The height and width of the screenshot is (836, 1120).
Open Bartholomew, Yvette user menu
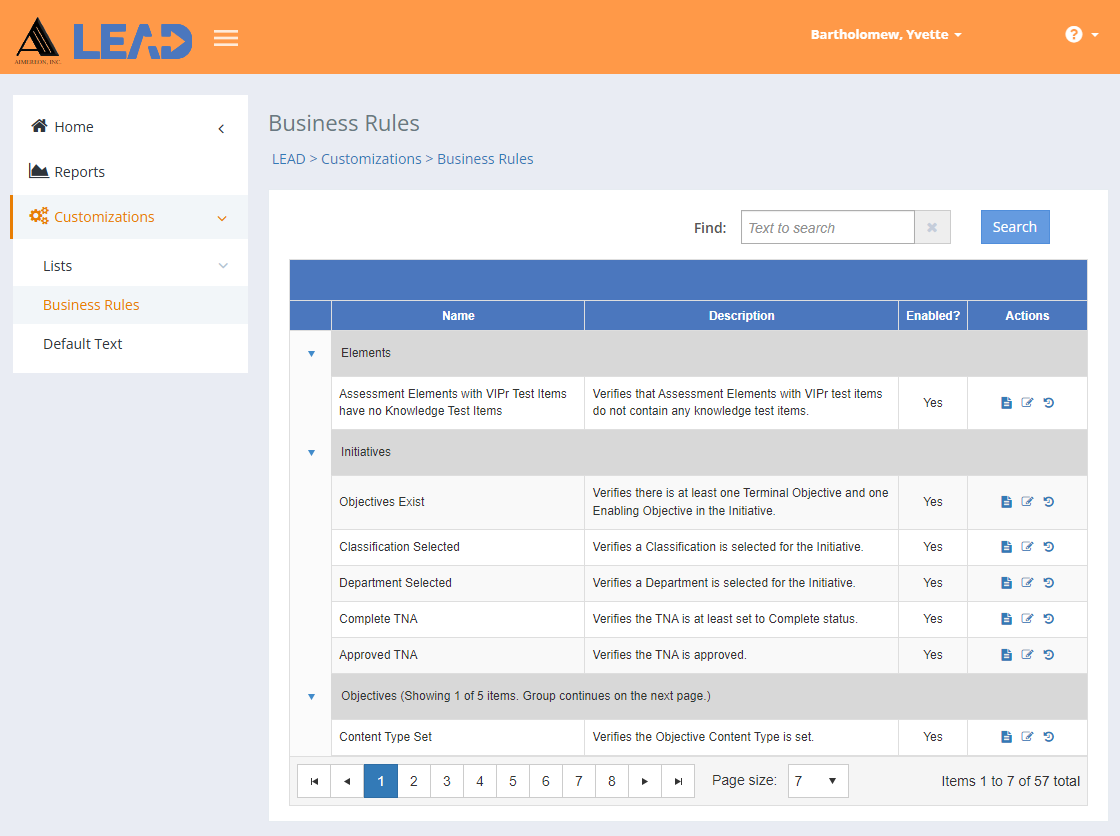tap(886, 34)
